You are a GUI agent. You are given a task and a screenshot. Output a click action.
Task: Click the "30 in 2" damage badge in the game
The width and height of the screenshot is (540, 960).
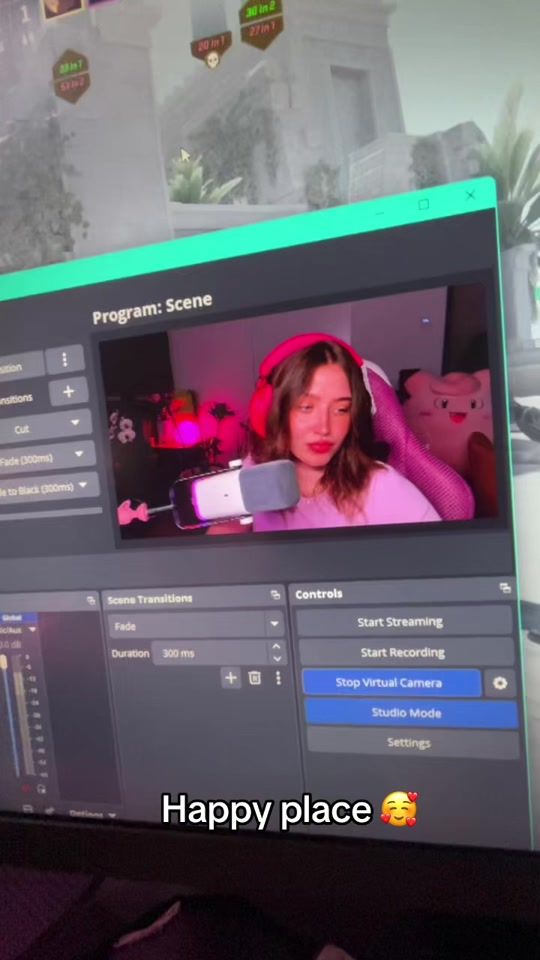pos(260,10)
